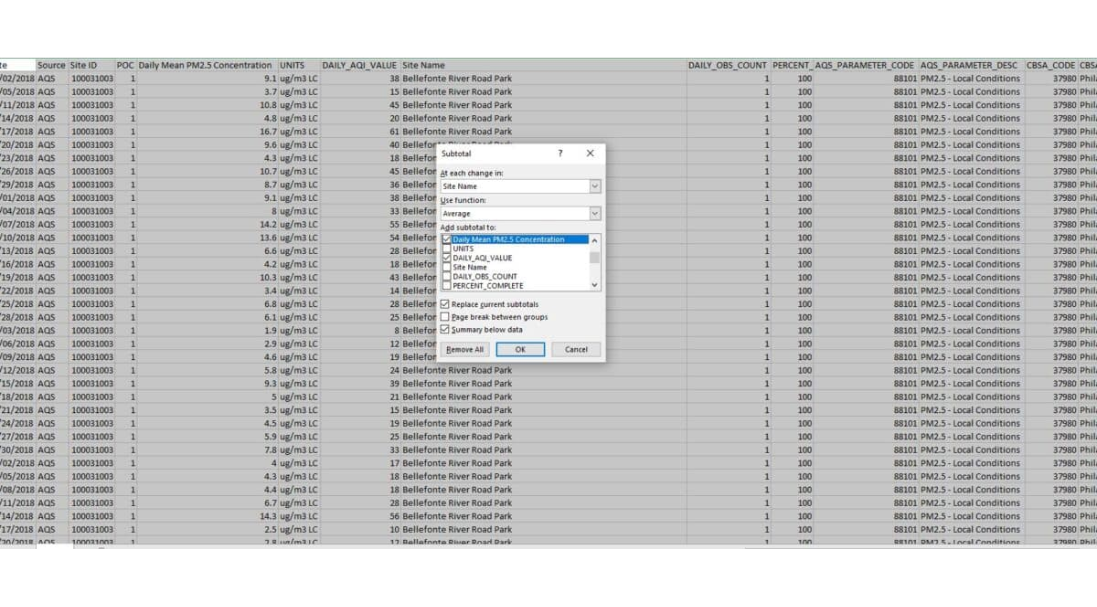Click the 3.7 concentration value cell
Viewport: 1097px width, 607px height.
pyautogui.click(x=206, y=92)
